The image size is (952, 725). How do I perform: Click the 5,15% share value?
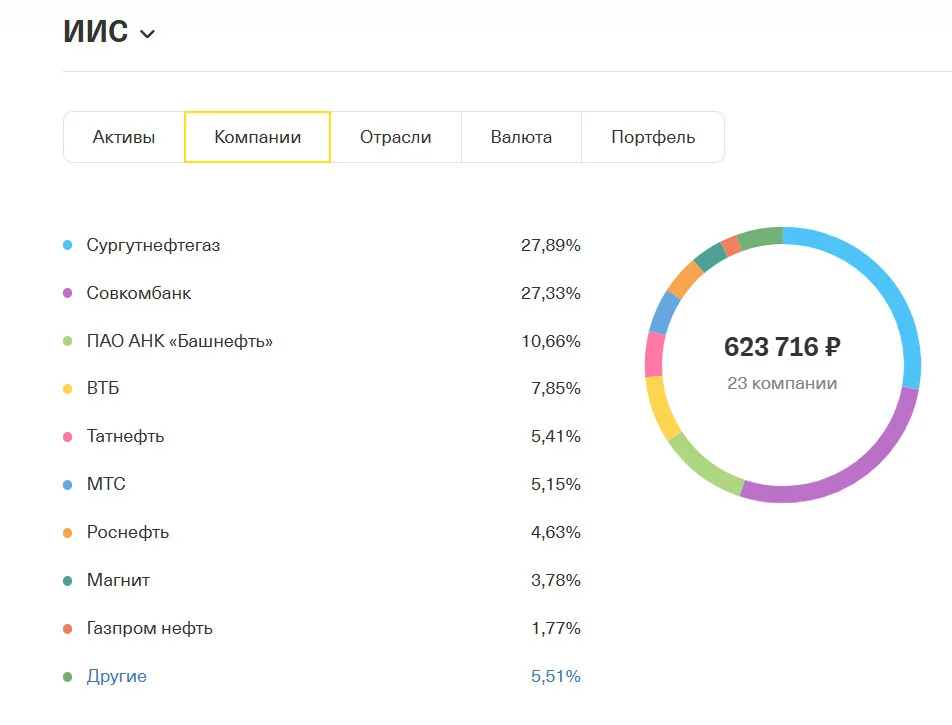pyautogui.click(x=556, y=485)
